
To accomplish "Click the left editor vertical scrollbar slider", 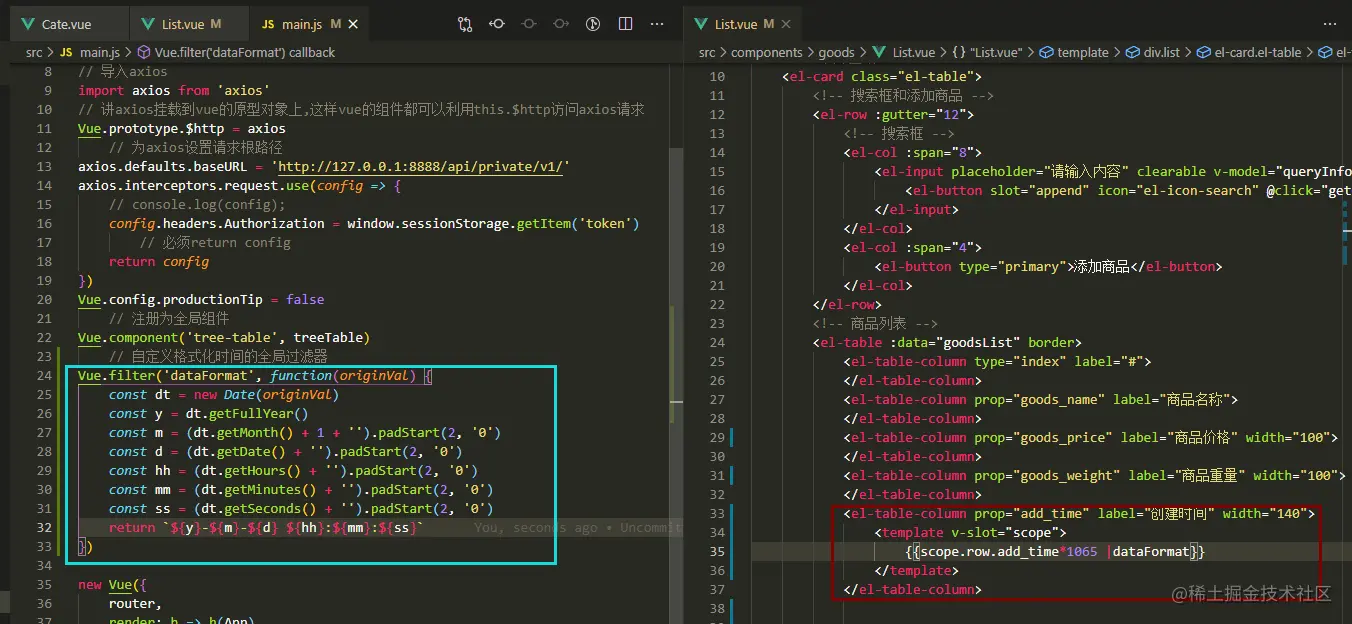I will (x=676, y=250).
